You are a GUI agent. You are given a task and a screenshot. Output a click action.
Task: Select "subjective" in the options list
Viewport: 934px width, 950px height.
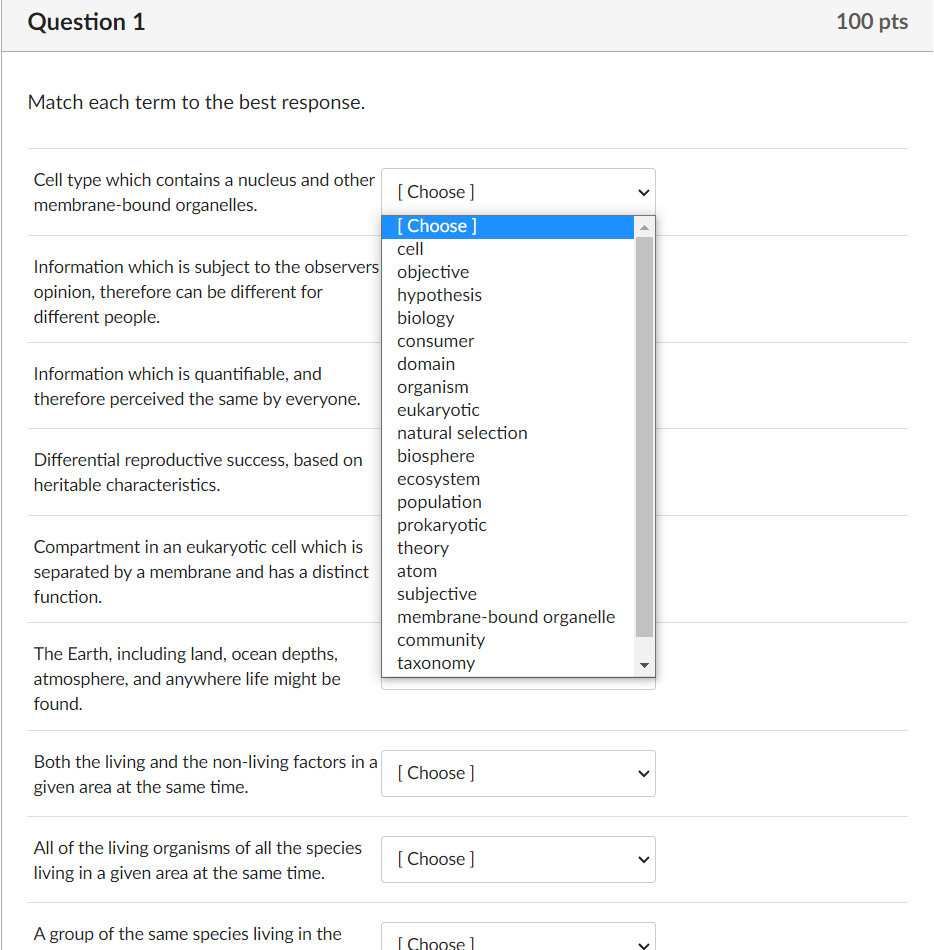point(437,593)
